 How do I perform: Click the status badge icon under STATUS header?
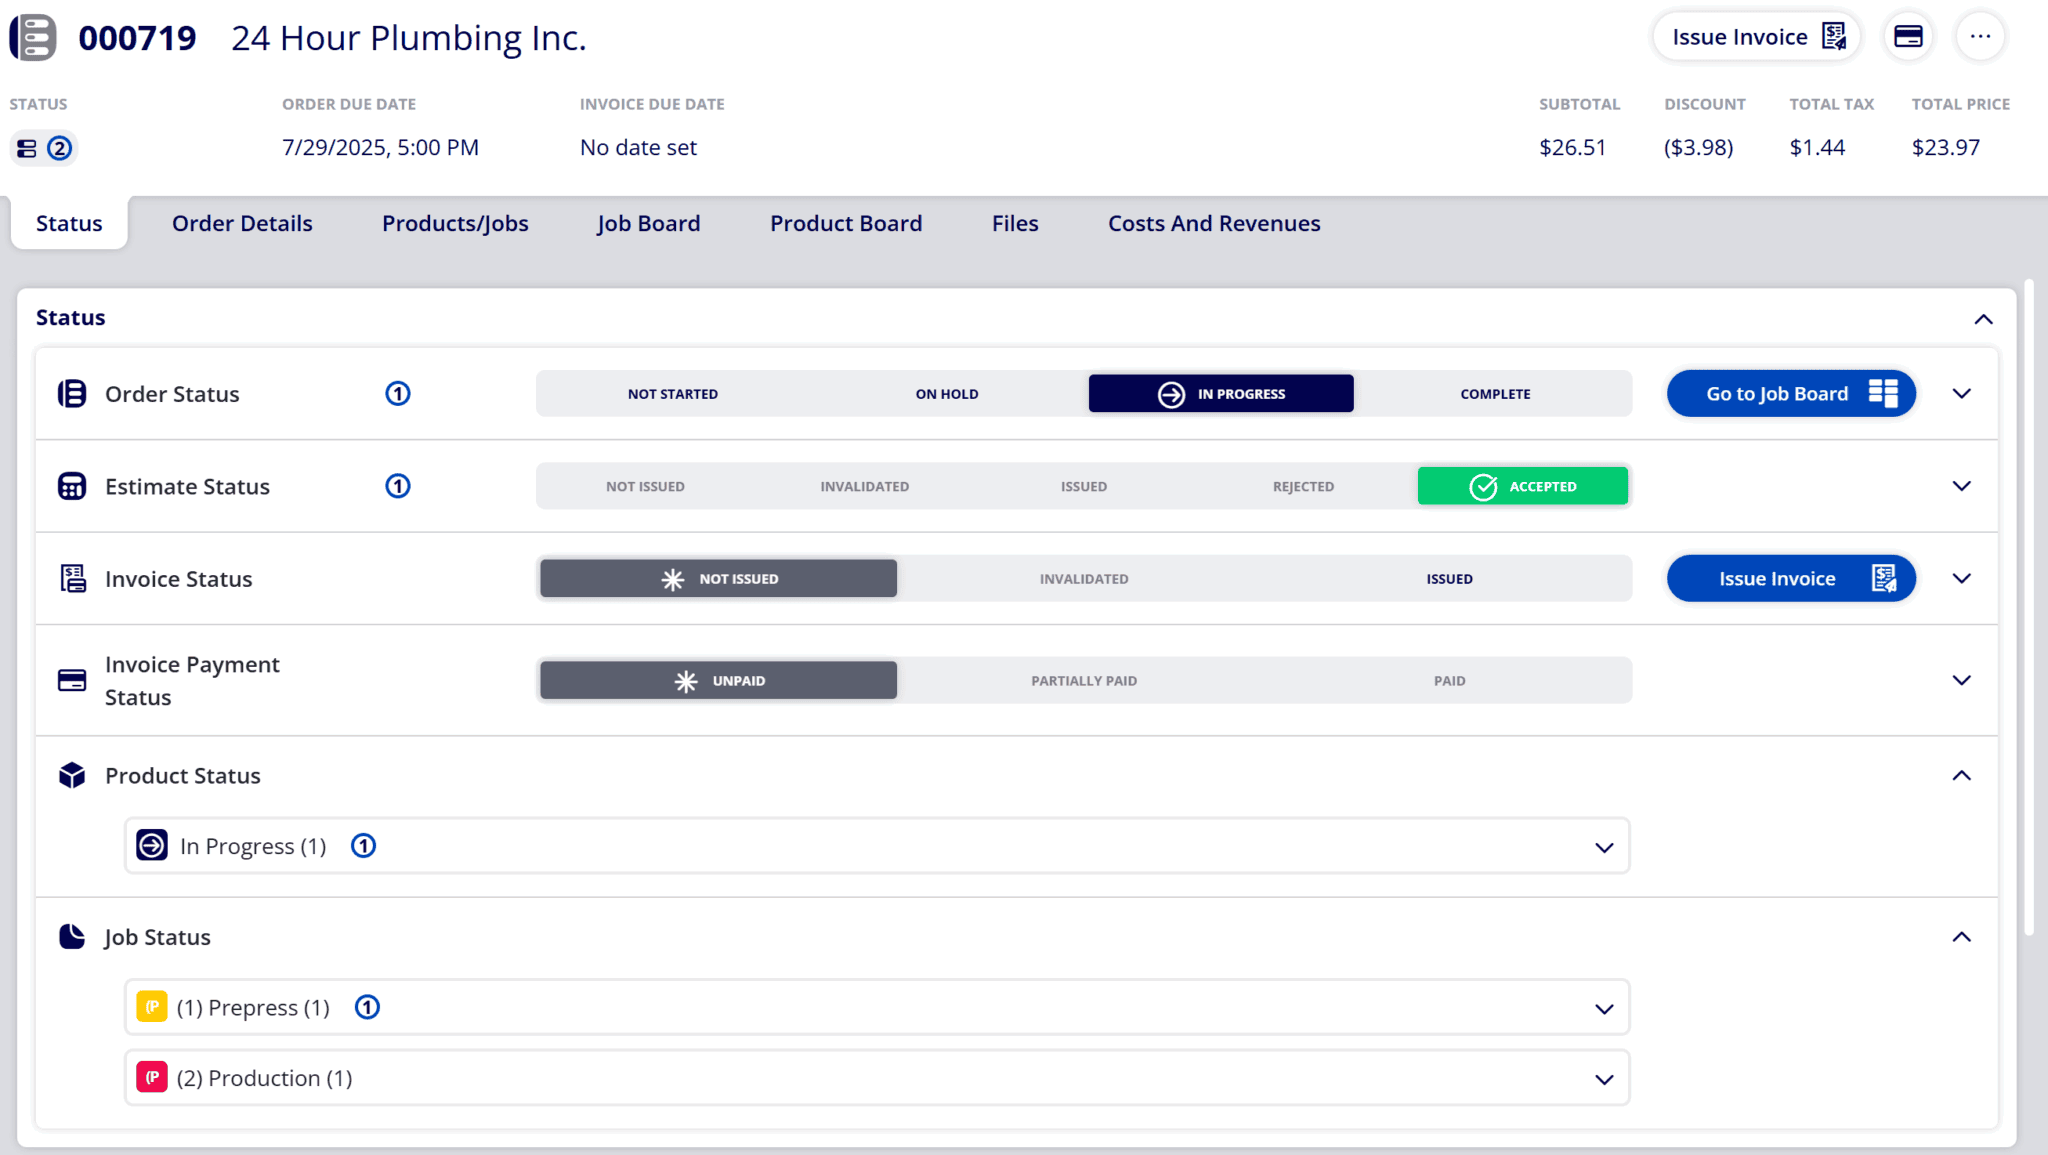pyautogui.click(x=25, y=148)
